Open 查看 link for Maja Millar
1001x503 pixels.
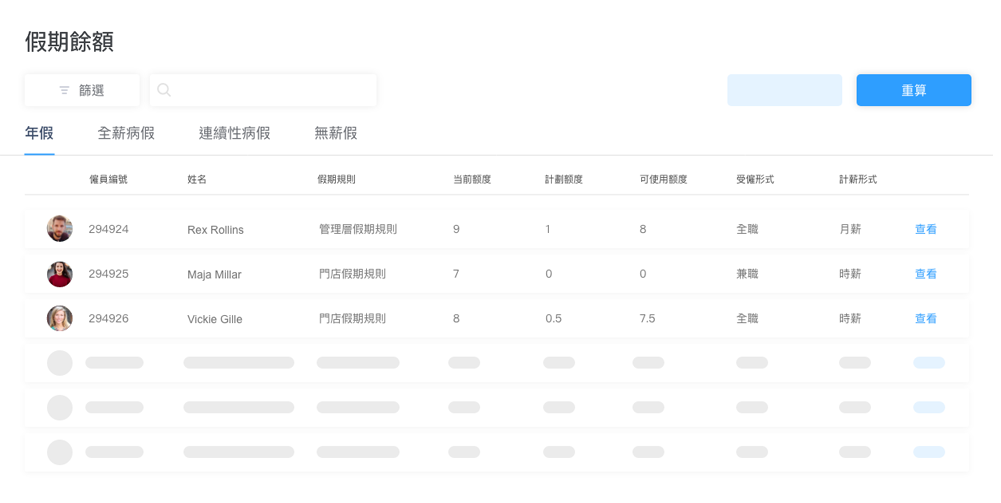[x=925, y=274]
